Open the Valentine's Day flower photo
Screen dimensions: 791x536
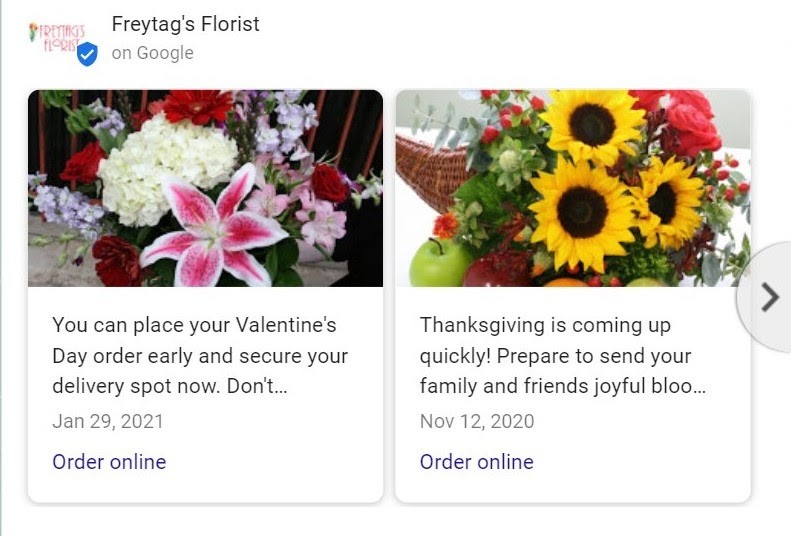[x=205, y=188]
